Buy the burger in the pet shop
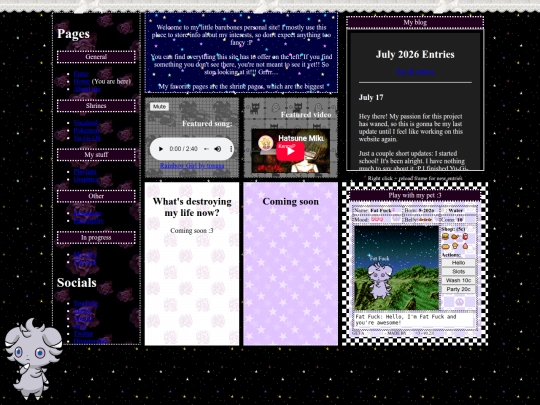Image resolution: width=540 pixels, height=405 pixels. click(x=445, y=237)
